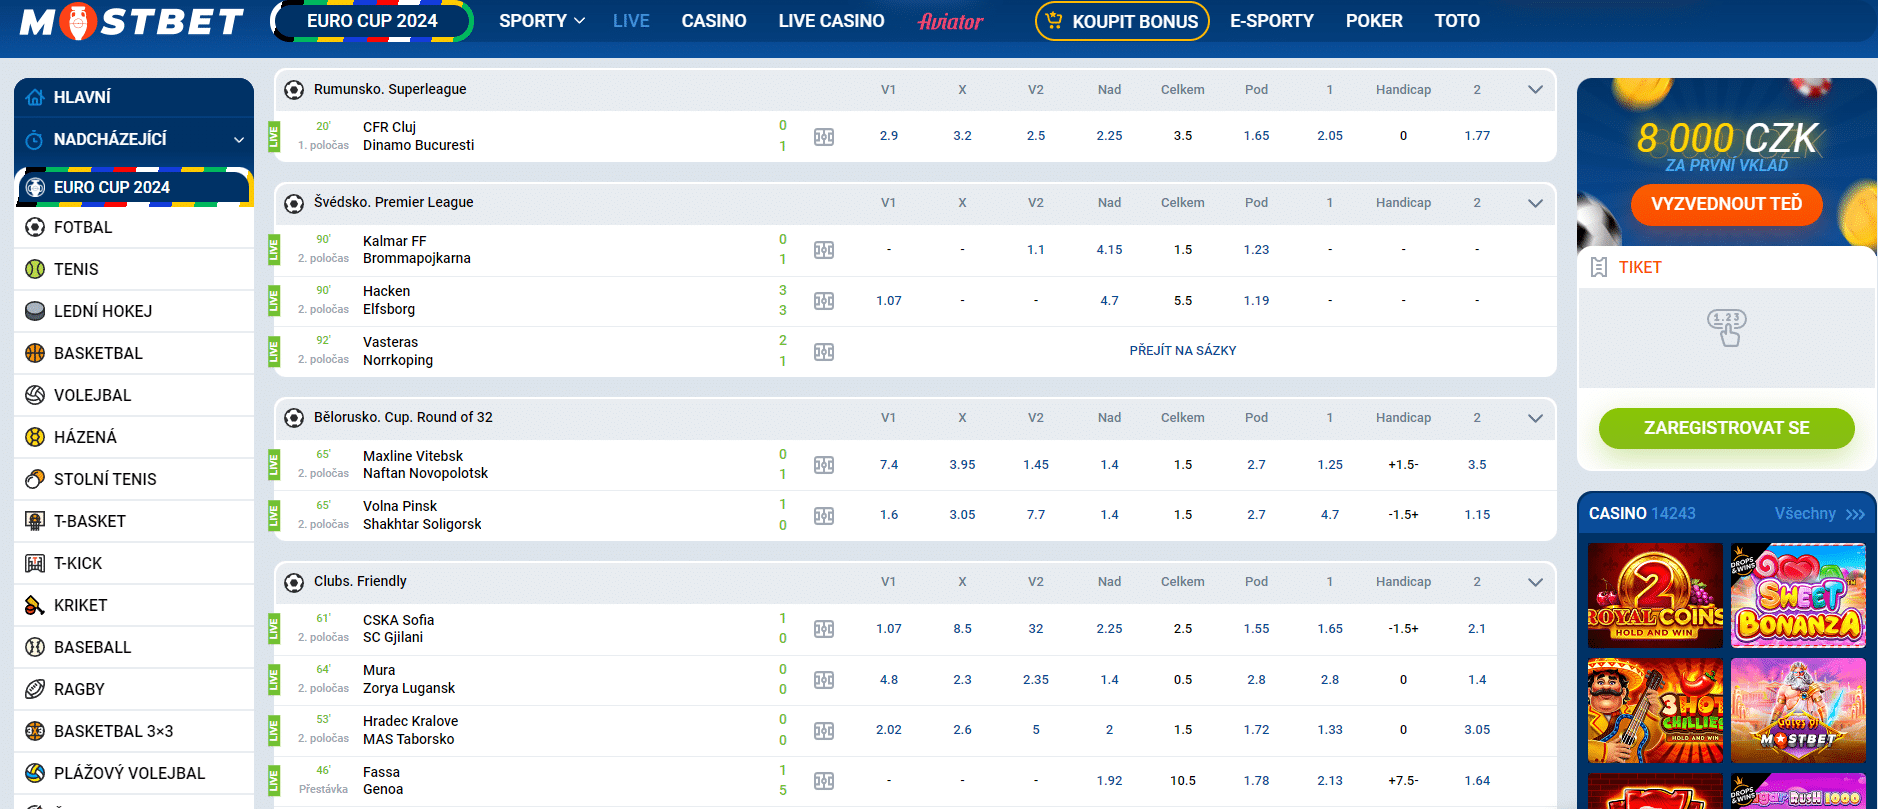Collapse the Švédsko Premier League section
Viewport: 1878px width, 809px height.
(x=1535, y=203)
